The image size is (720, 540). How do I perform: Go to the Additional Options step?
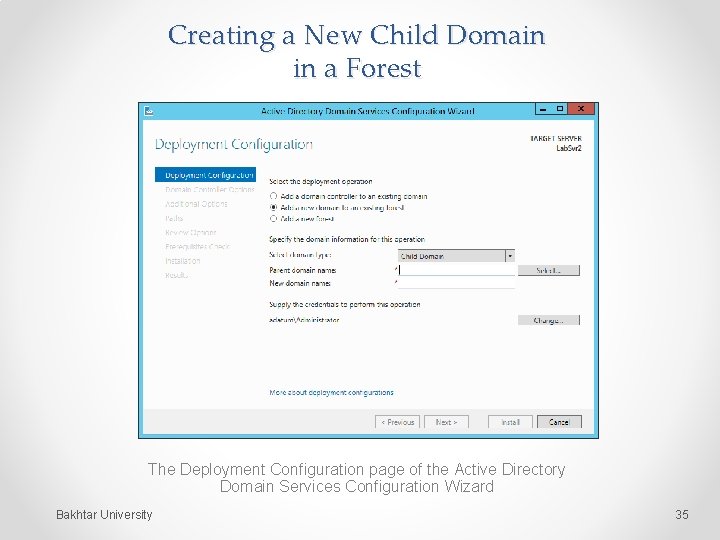click(197, 204)
